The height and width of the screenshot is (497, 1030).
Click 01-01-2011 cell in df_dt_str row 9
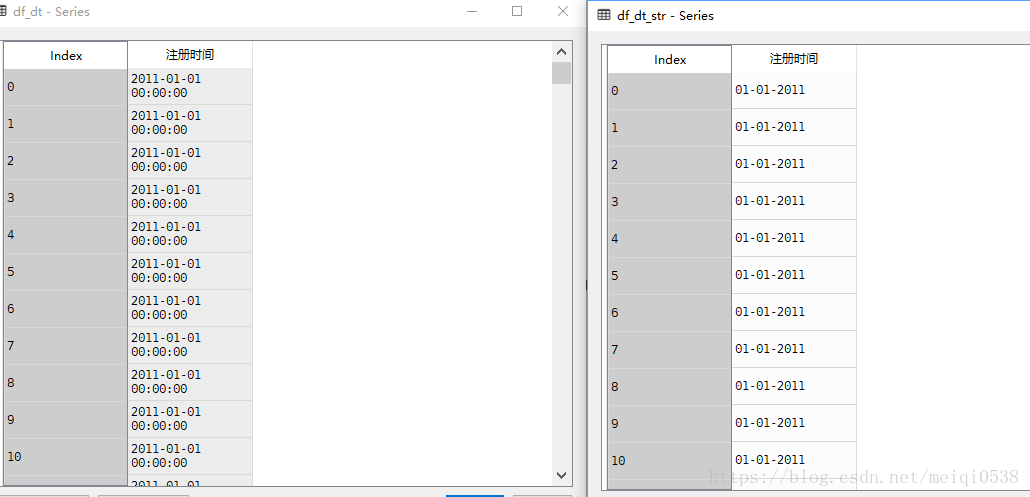tap(794, 423)
